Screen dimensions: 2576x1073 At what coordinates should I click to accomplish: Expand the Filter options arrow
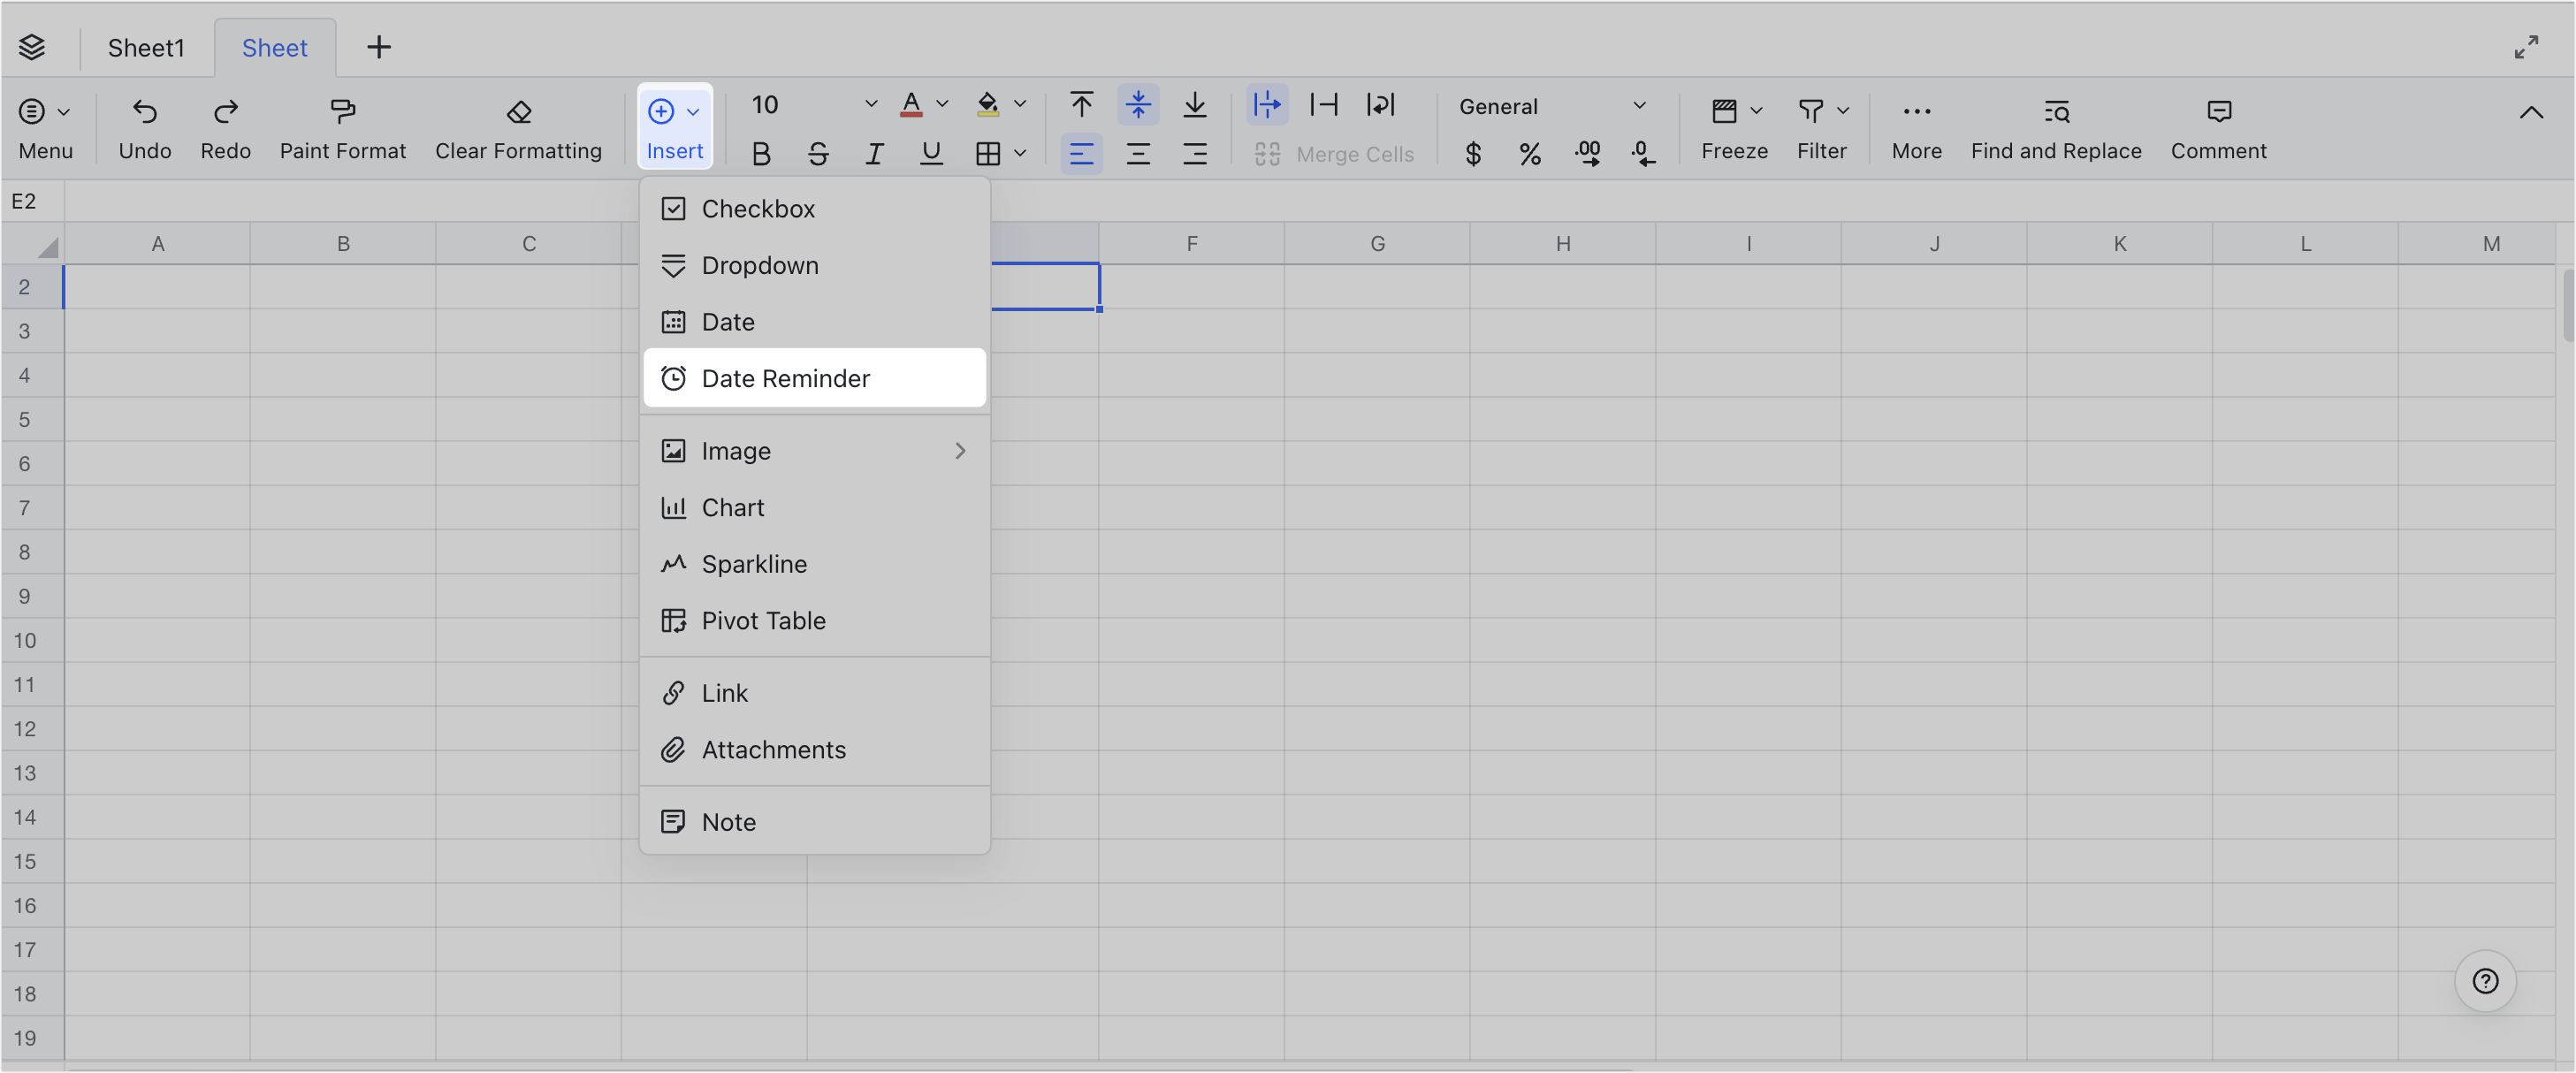click(1843, 111)
